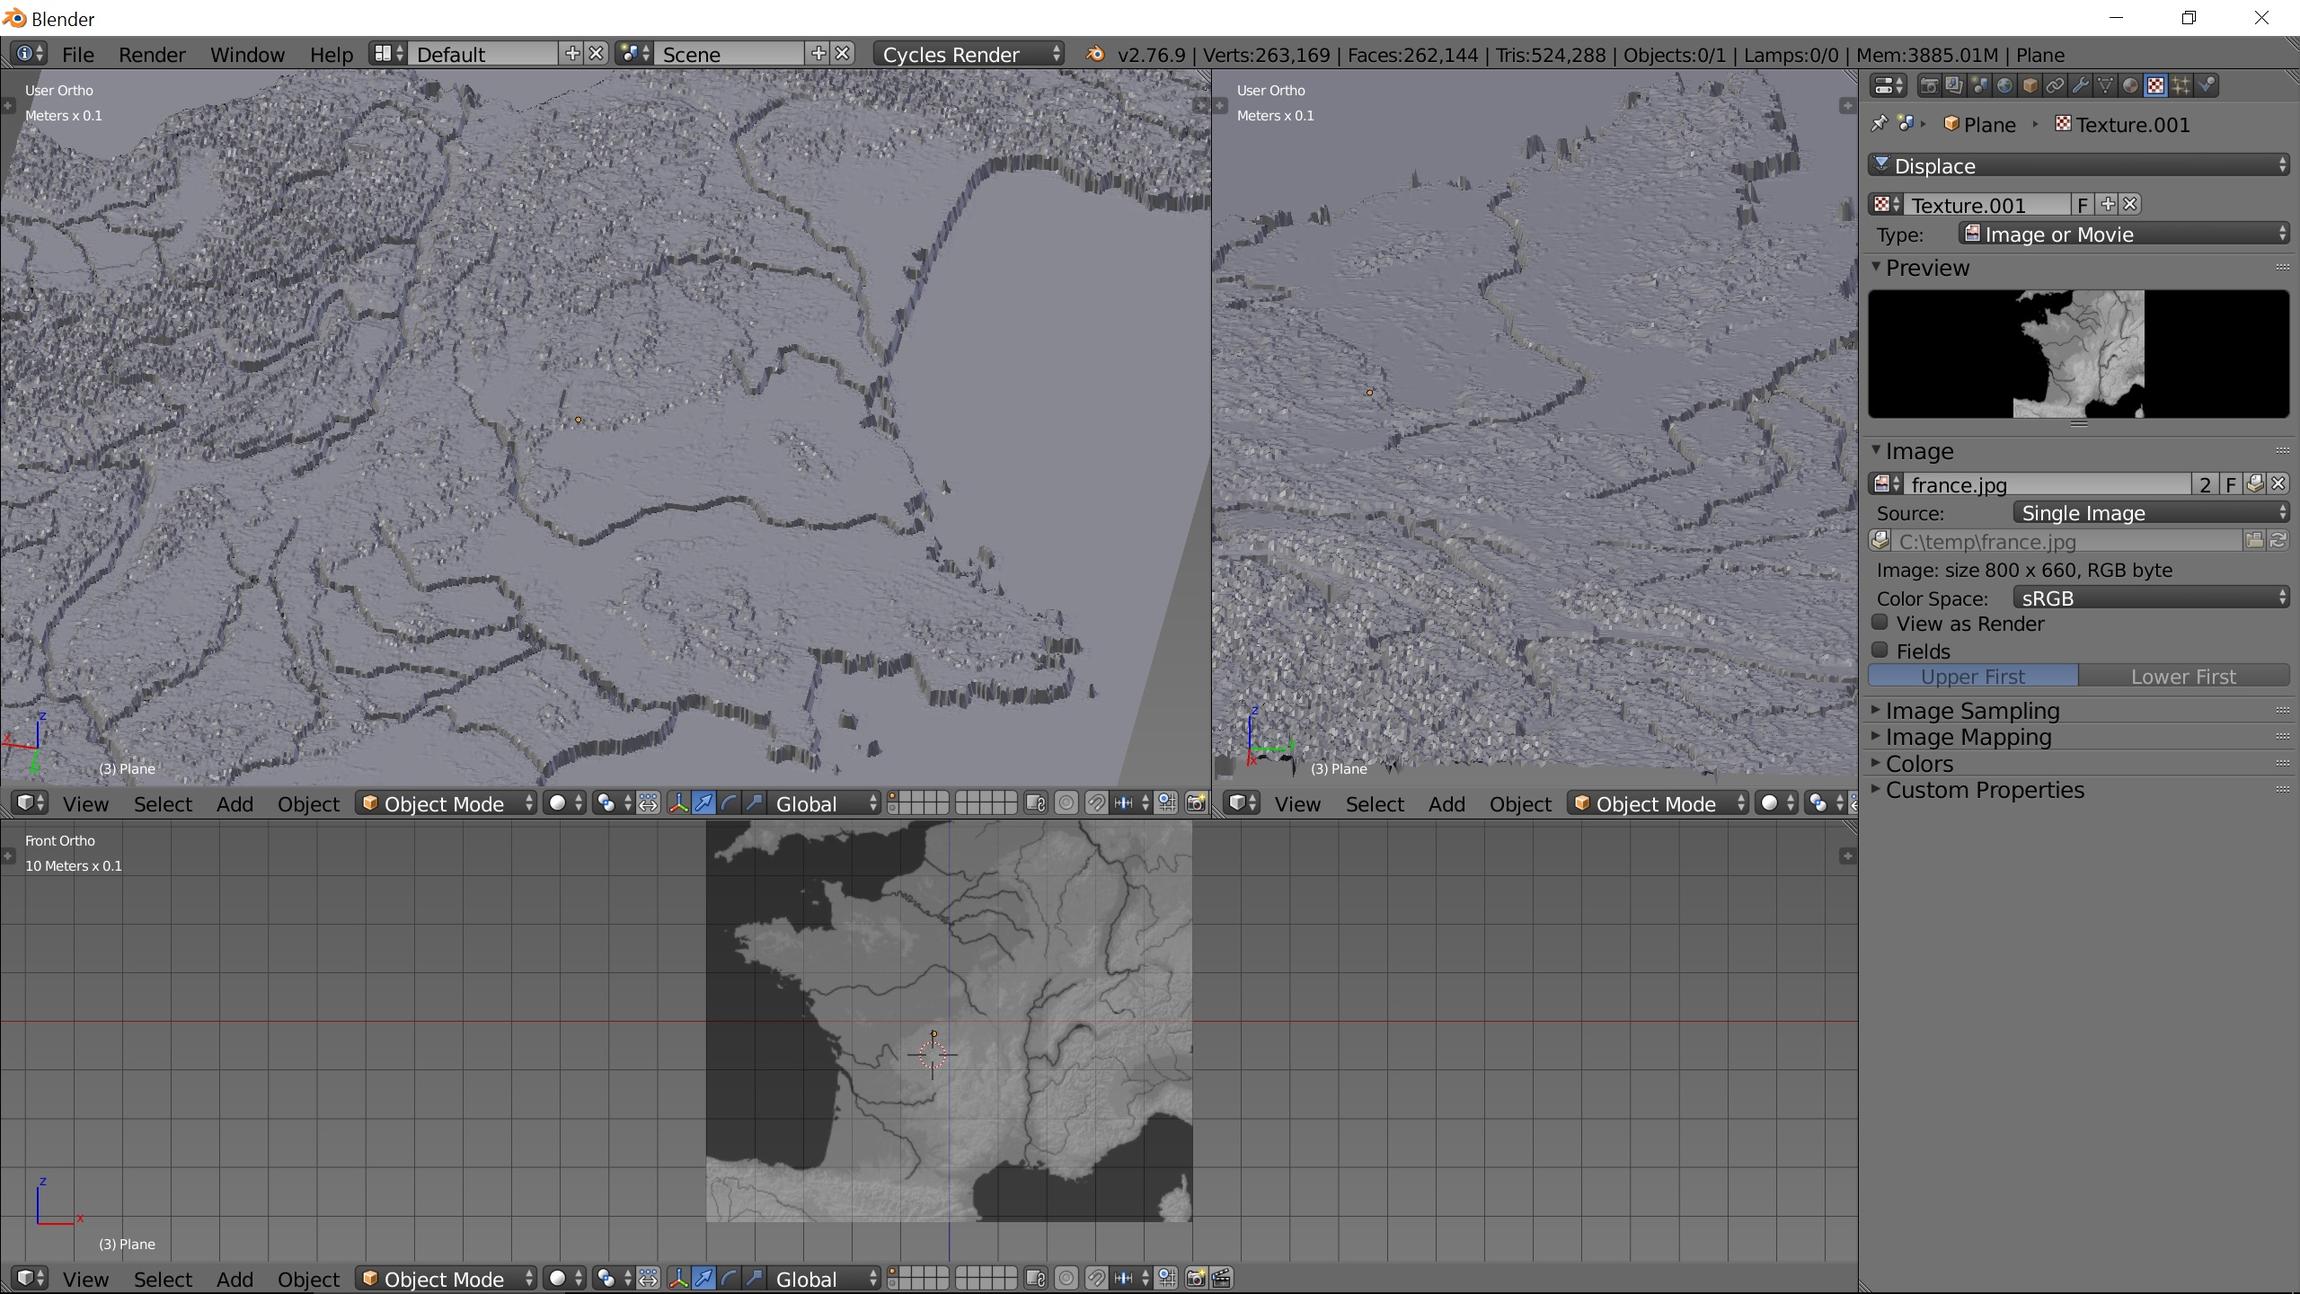The image size is (2300, 1294).
Task: Open the View menu in top-left viewport header
Action: pos(85,804)
